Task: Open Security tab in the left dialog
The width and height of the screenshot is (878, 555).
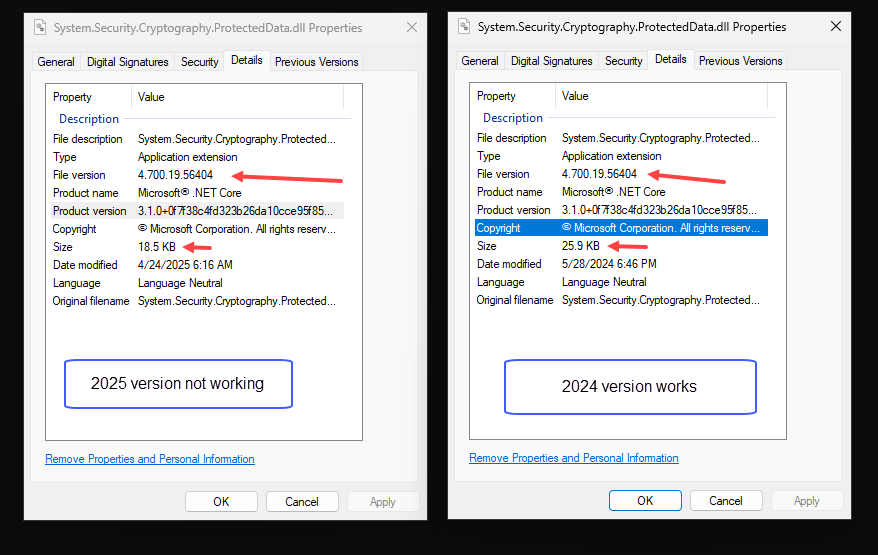Action: (199, 62)
